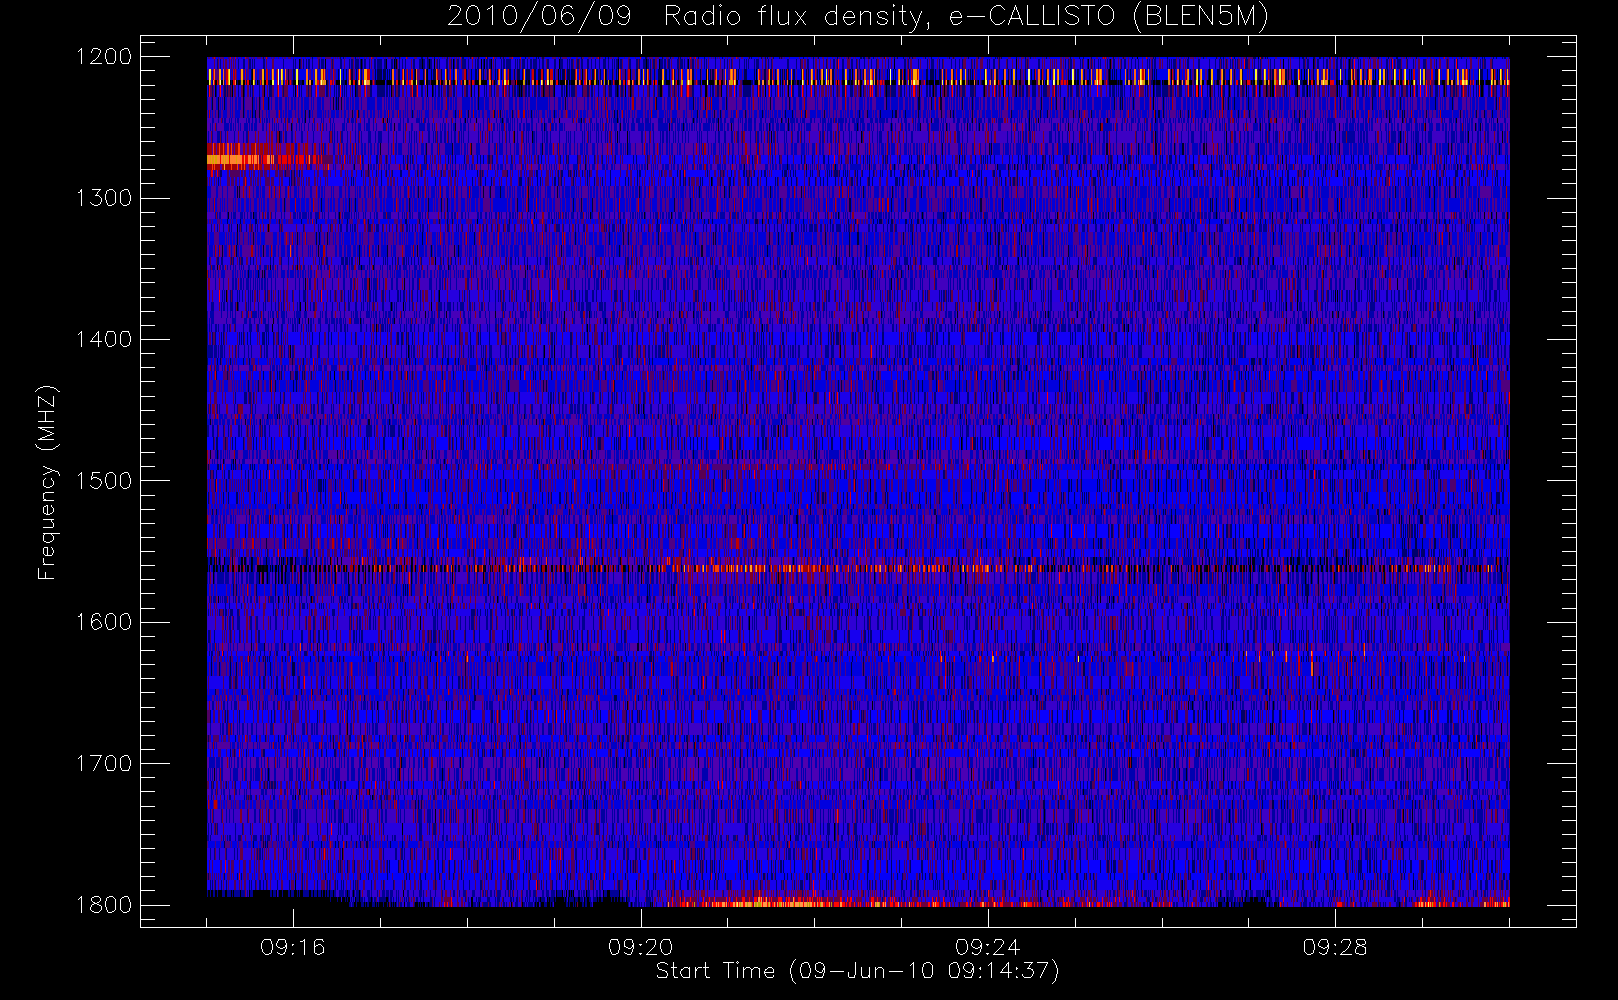Click the 1700 frequency tick label
Image resolution: width=1618 pixels, height=1000 pixels.
tap(104, 764)
